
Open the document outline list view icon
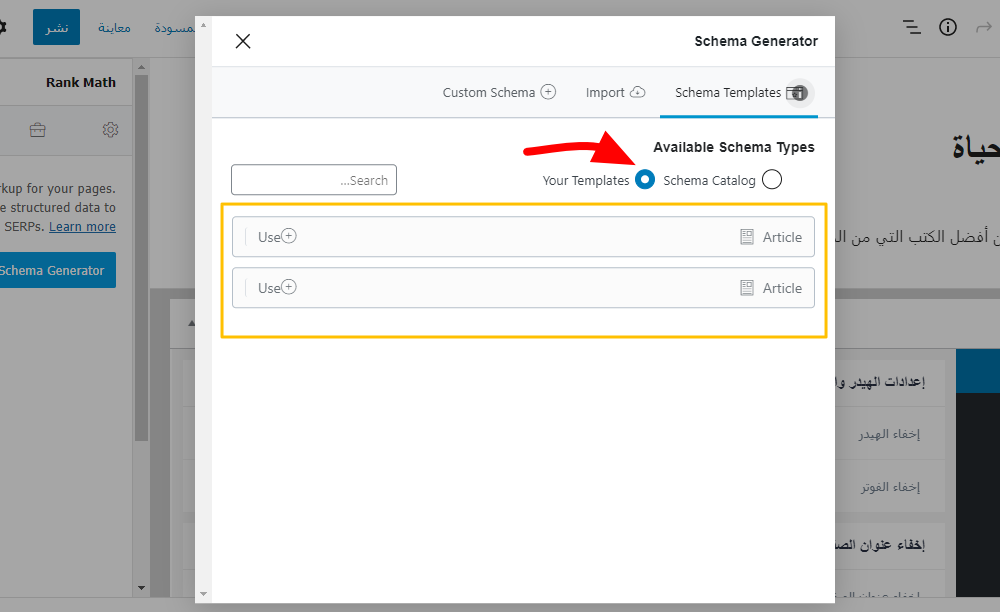pyautogui.click(x=911, y=27)
